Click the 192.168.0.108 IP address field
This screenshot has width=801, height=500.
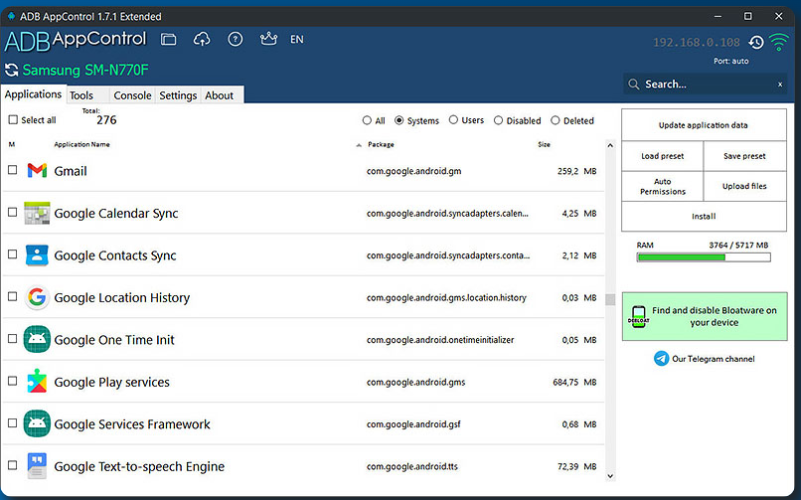(696, 42)
